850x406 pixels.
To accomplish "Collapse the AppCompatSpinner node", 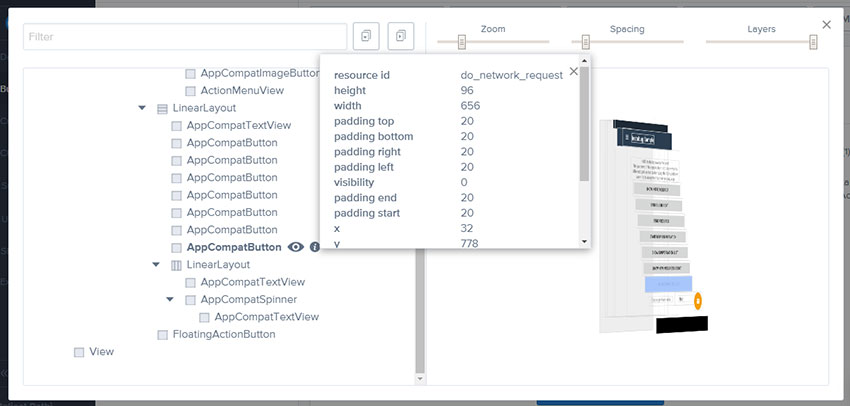I will [x=170, y=299].
